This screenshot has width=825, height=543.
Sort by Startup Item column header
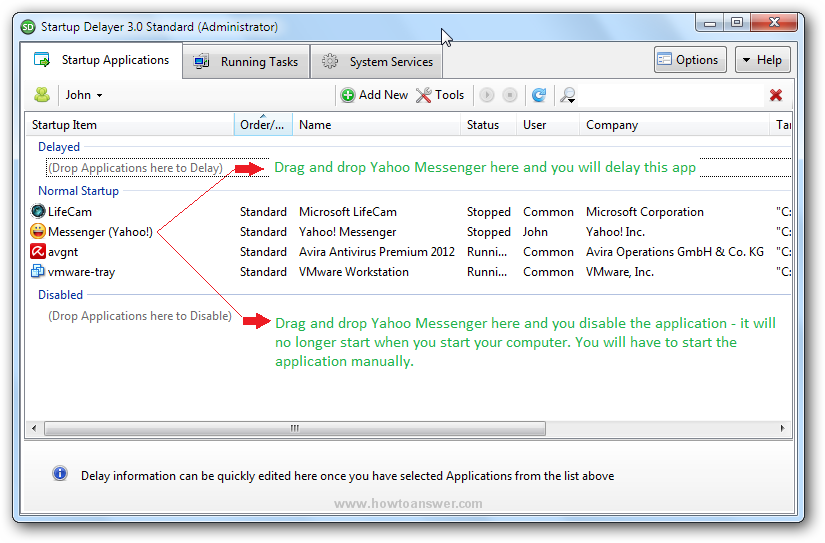tap(129, 125)
